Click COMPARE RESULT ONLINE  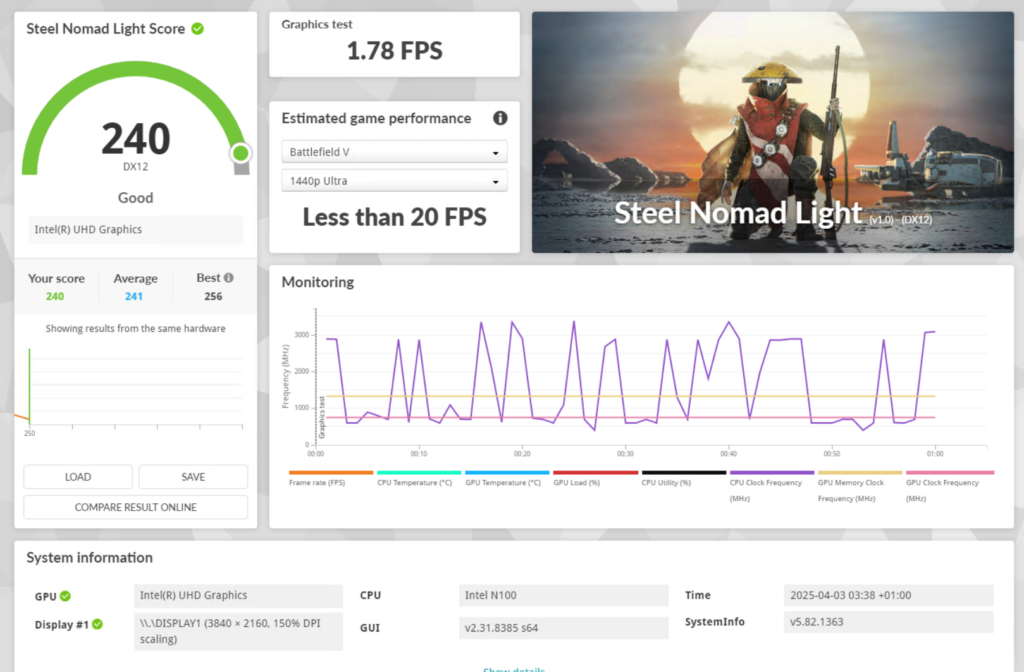pos(135,507)
